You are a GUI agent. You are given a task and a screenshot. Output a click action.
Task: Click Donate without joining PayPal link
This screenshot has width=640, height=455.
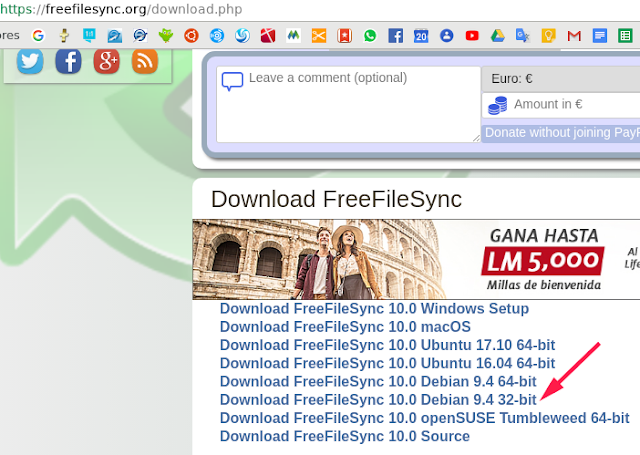pyautogui.click(x=562, y=133)
